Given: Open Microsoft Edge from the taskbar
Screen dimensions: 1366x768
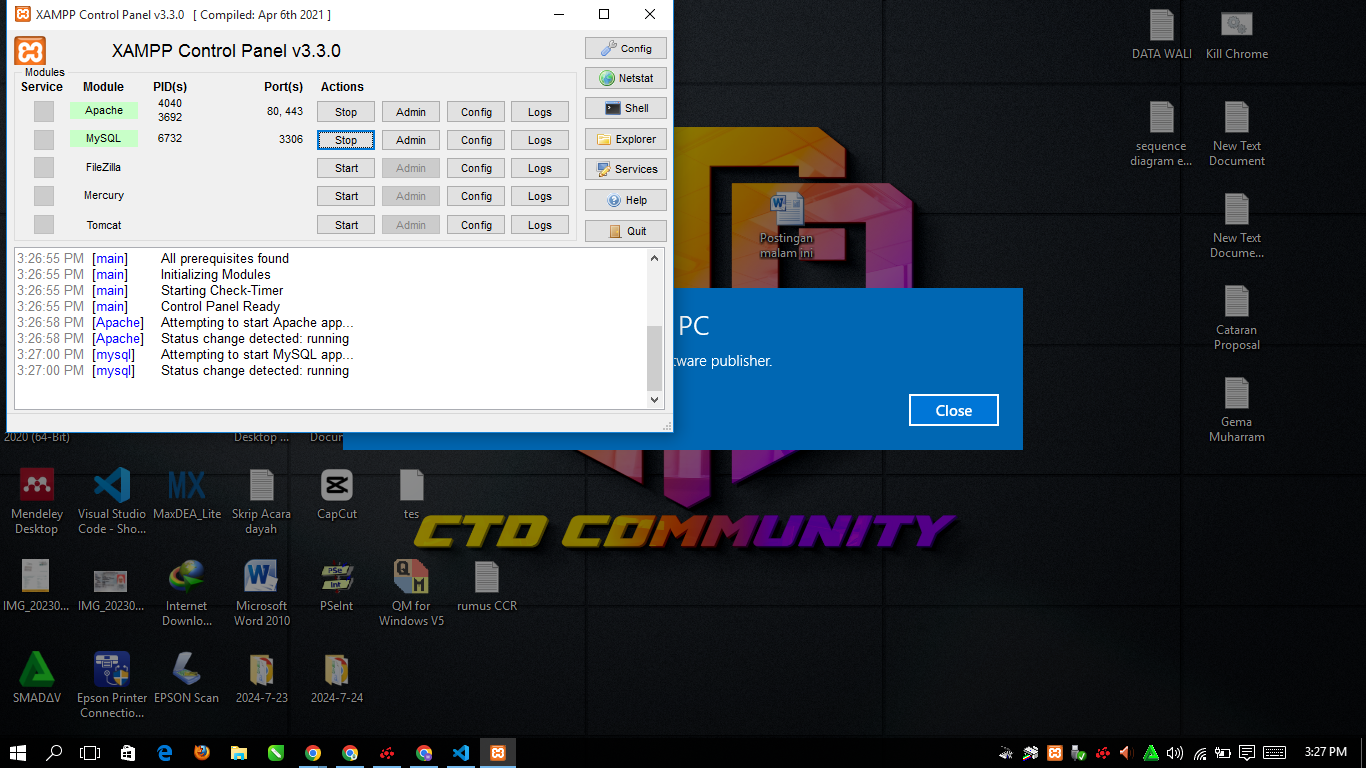Looking at the screenshot, I should coord(165,753).
